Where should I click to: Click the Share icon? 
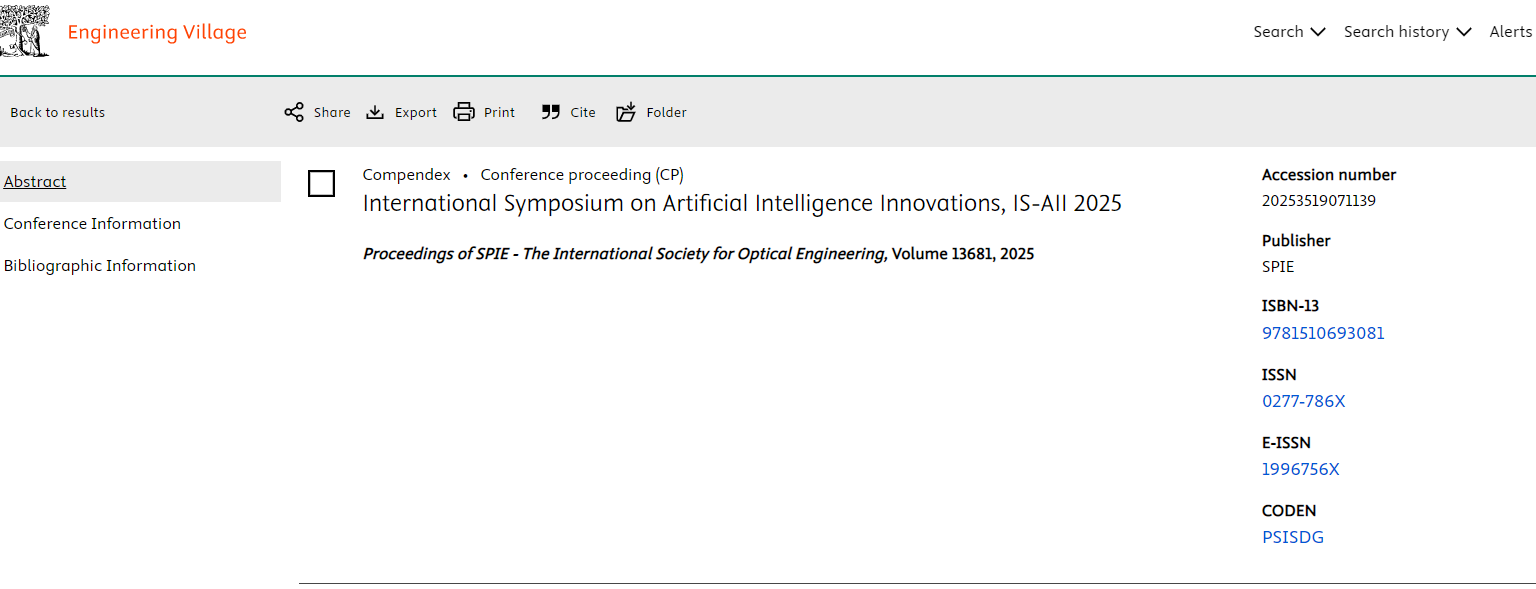click(294, 112)
